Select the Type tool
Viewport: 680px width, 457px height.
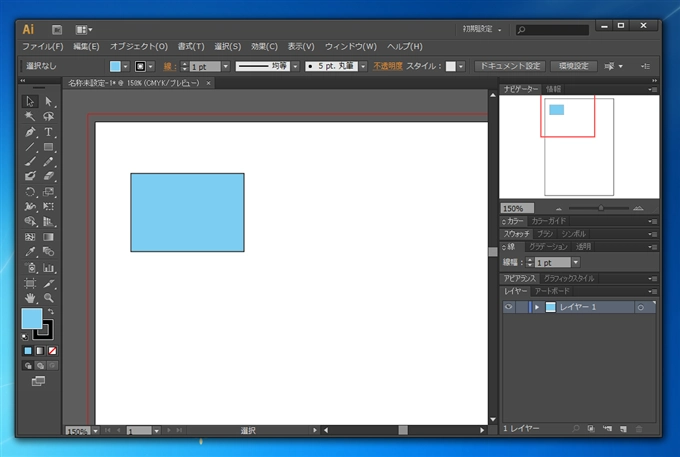point(48,132)
